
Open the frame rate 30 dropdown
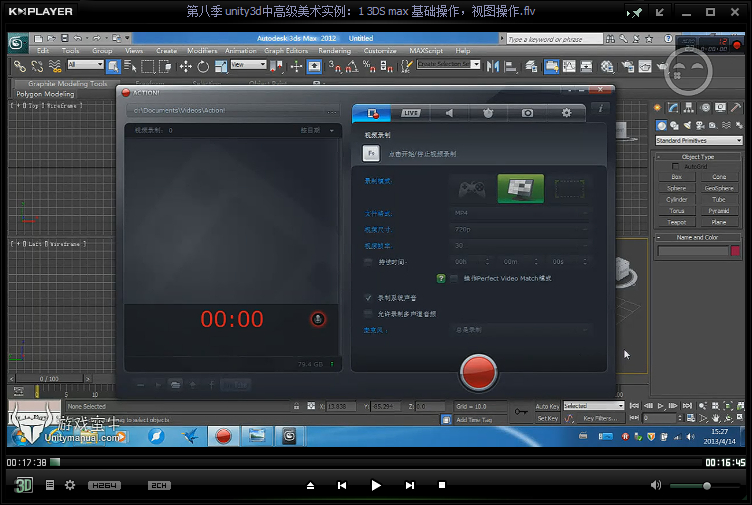(521, 246)
